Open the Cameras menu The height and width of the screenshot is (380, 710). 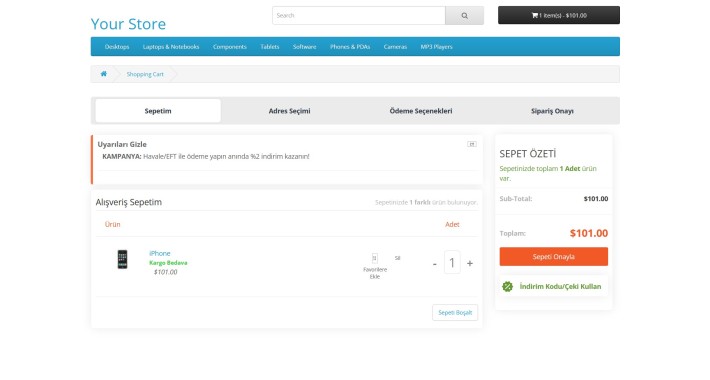[395, 47]
